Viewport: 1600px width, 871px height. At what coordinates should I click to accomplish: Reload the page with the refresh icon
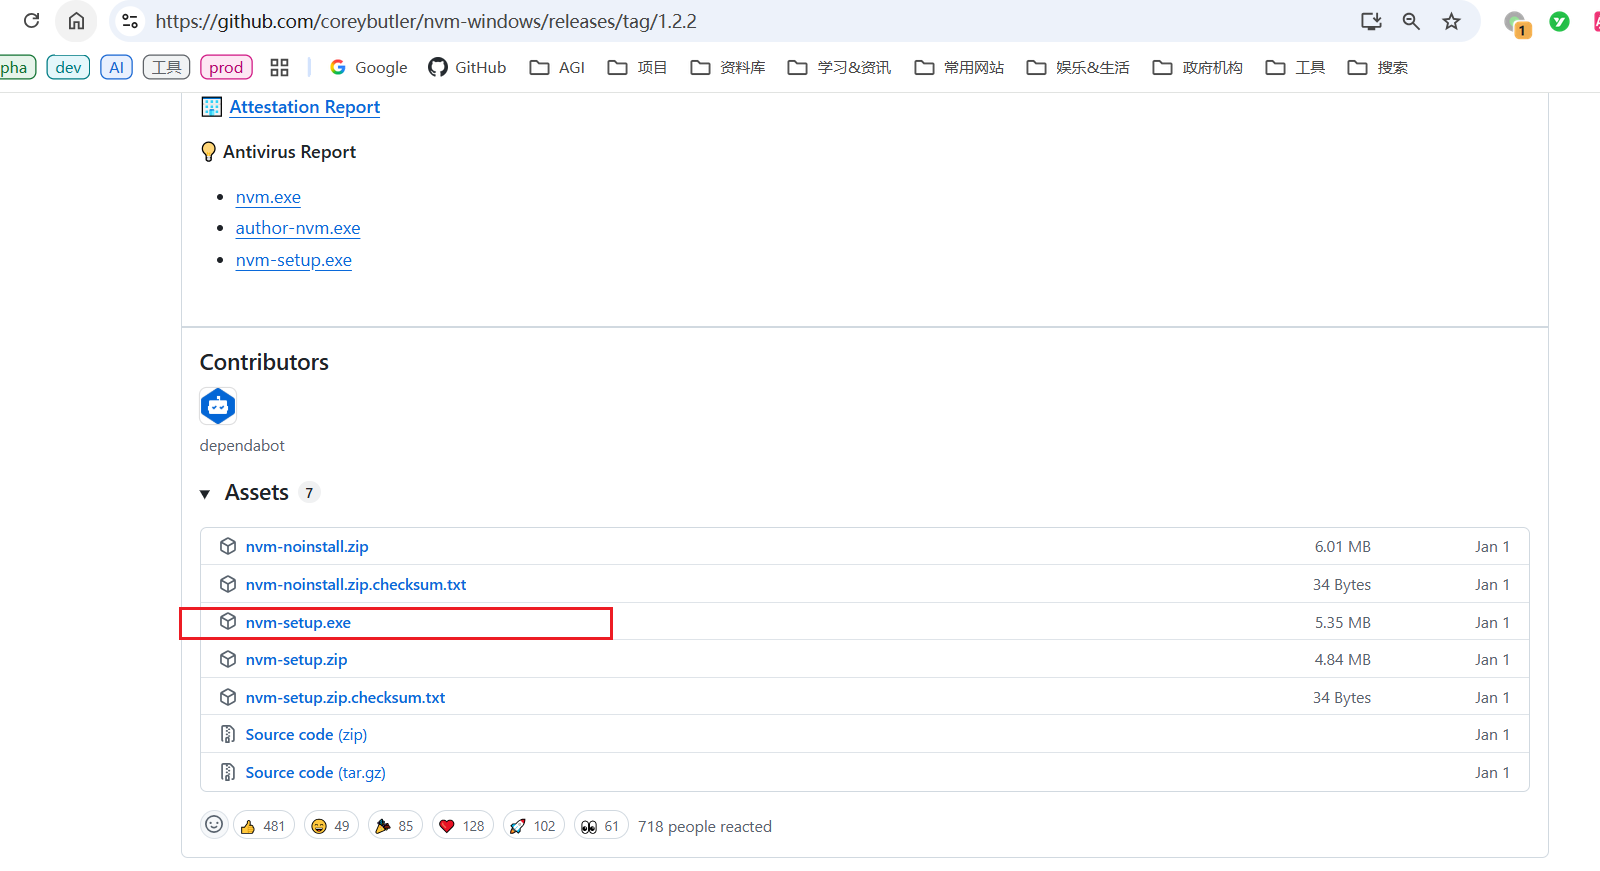point(31,21)
